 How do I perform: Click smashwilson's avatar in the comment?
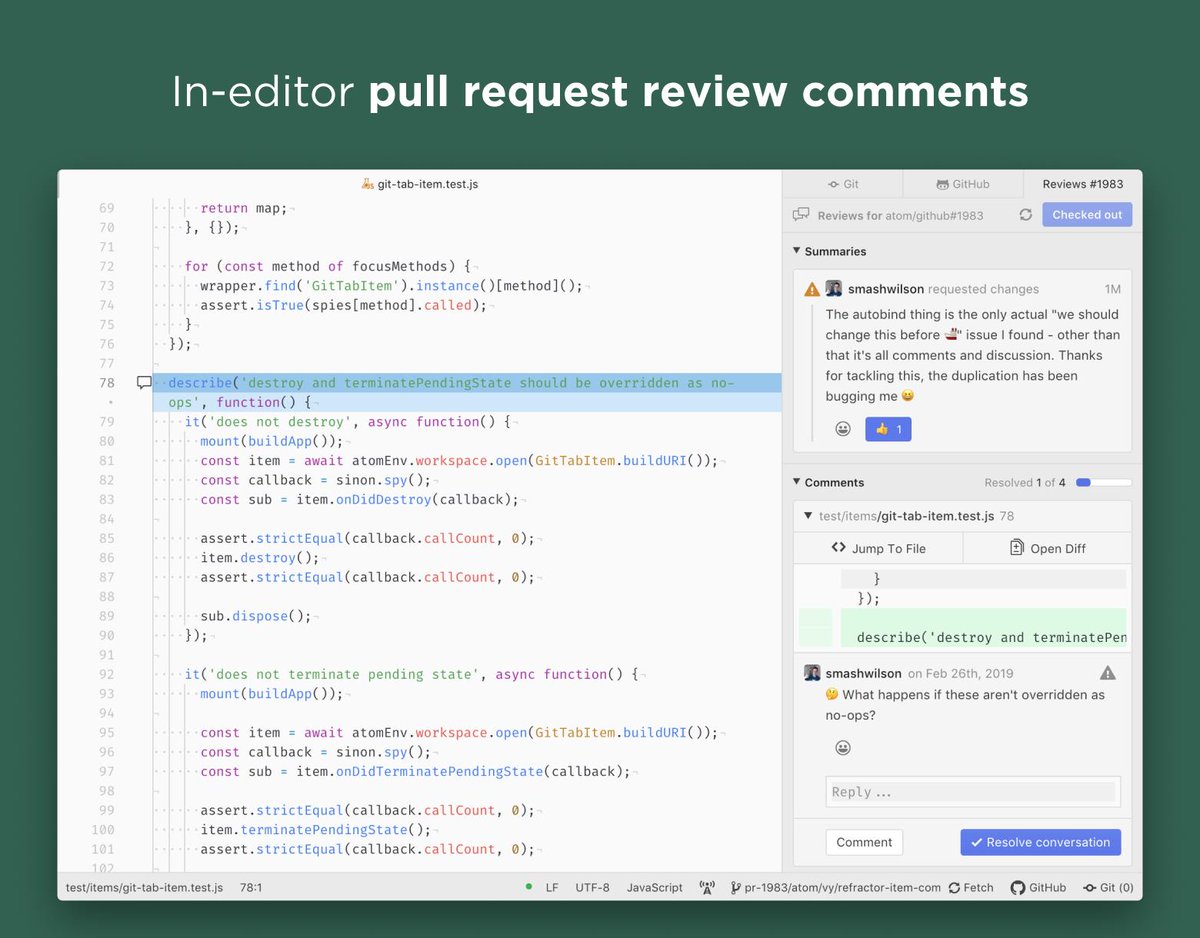tap(812, 673)
